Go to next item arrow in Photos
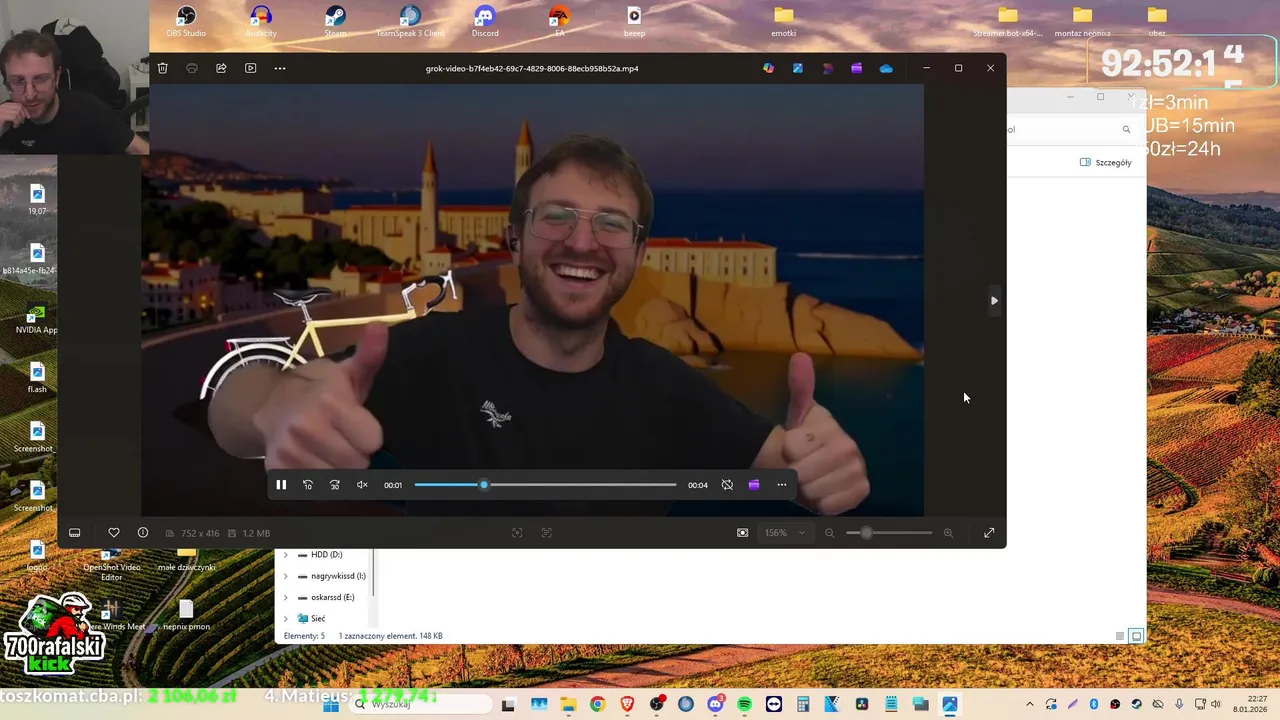1280x720 pixels. [994, 300]
